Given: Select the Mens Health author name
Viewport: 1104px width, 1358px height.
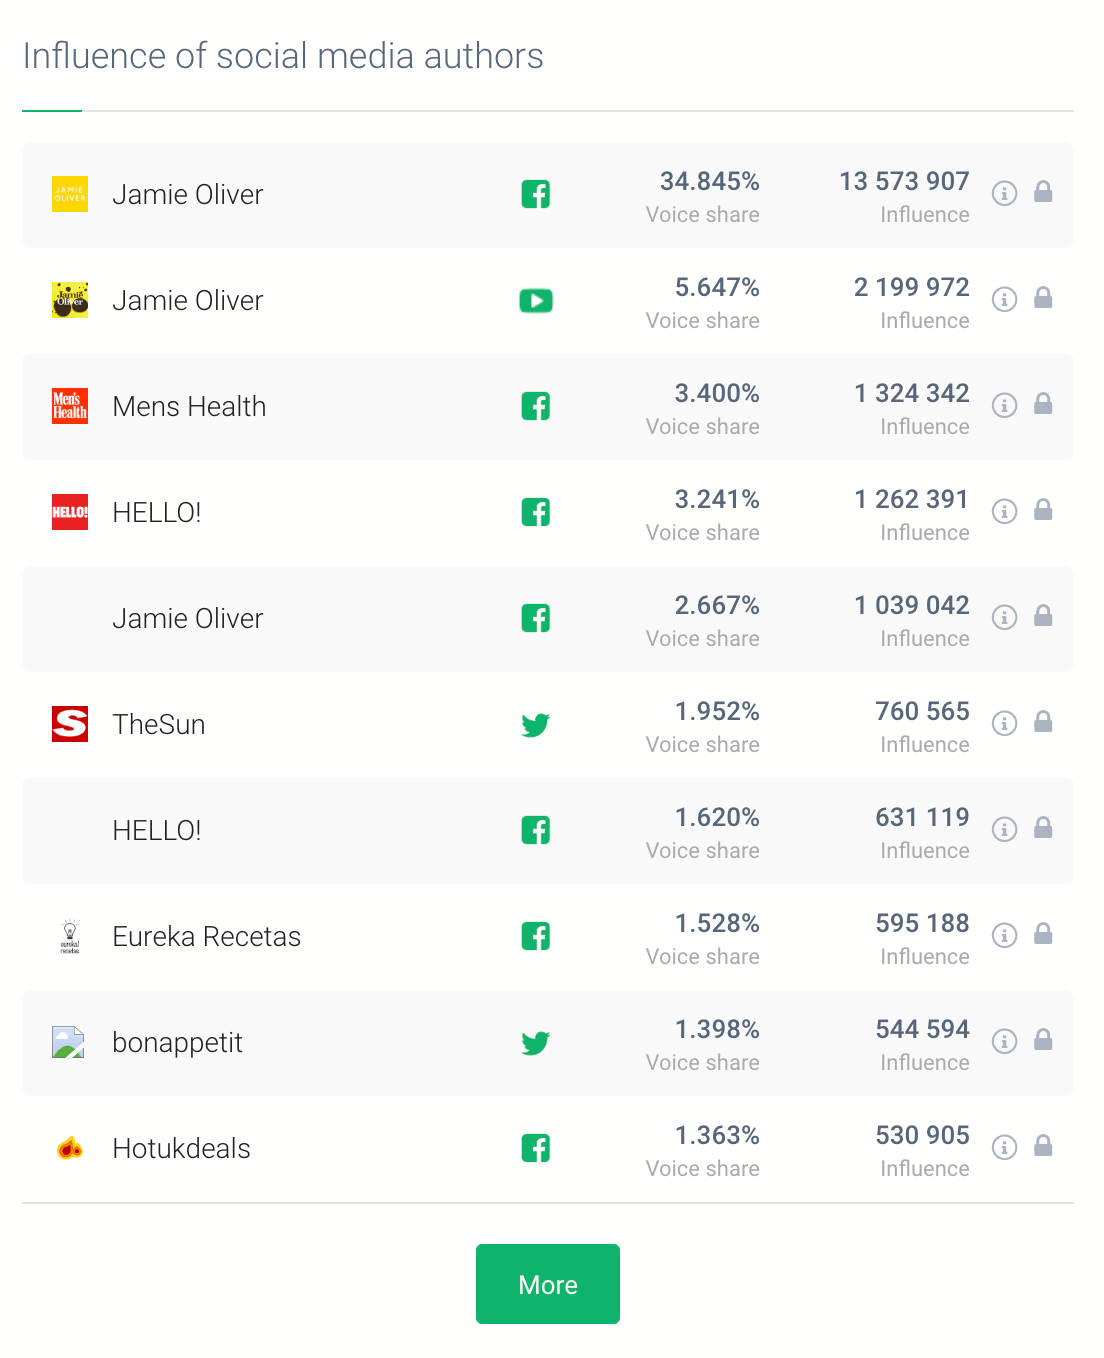Looking at the screenshot, I should 189,406.
